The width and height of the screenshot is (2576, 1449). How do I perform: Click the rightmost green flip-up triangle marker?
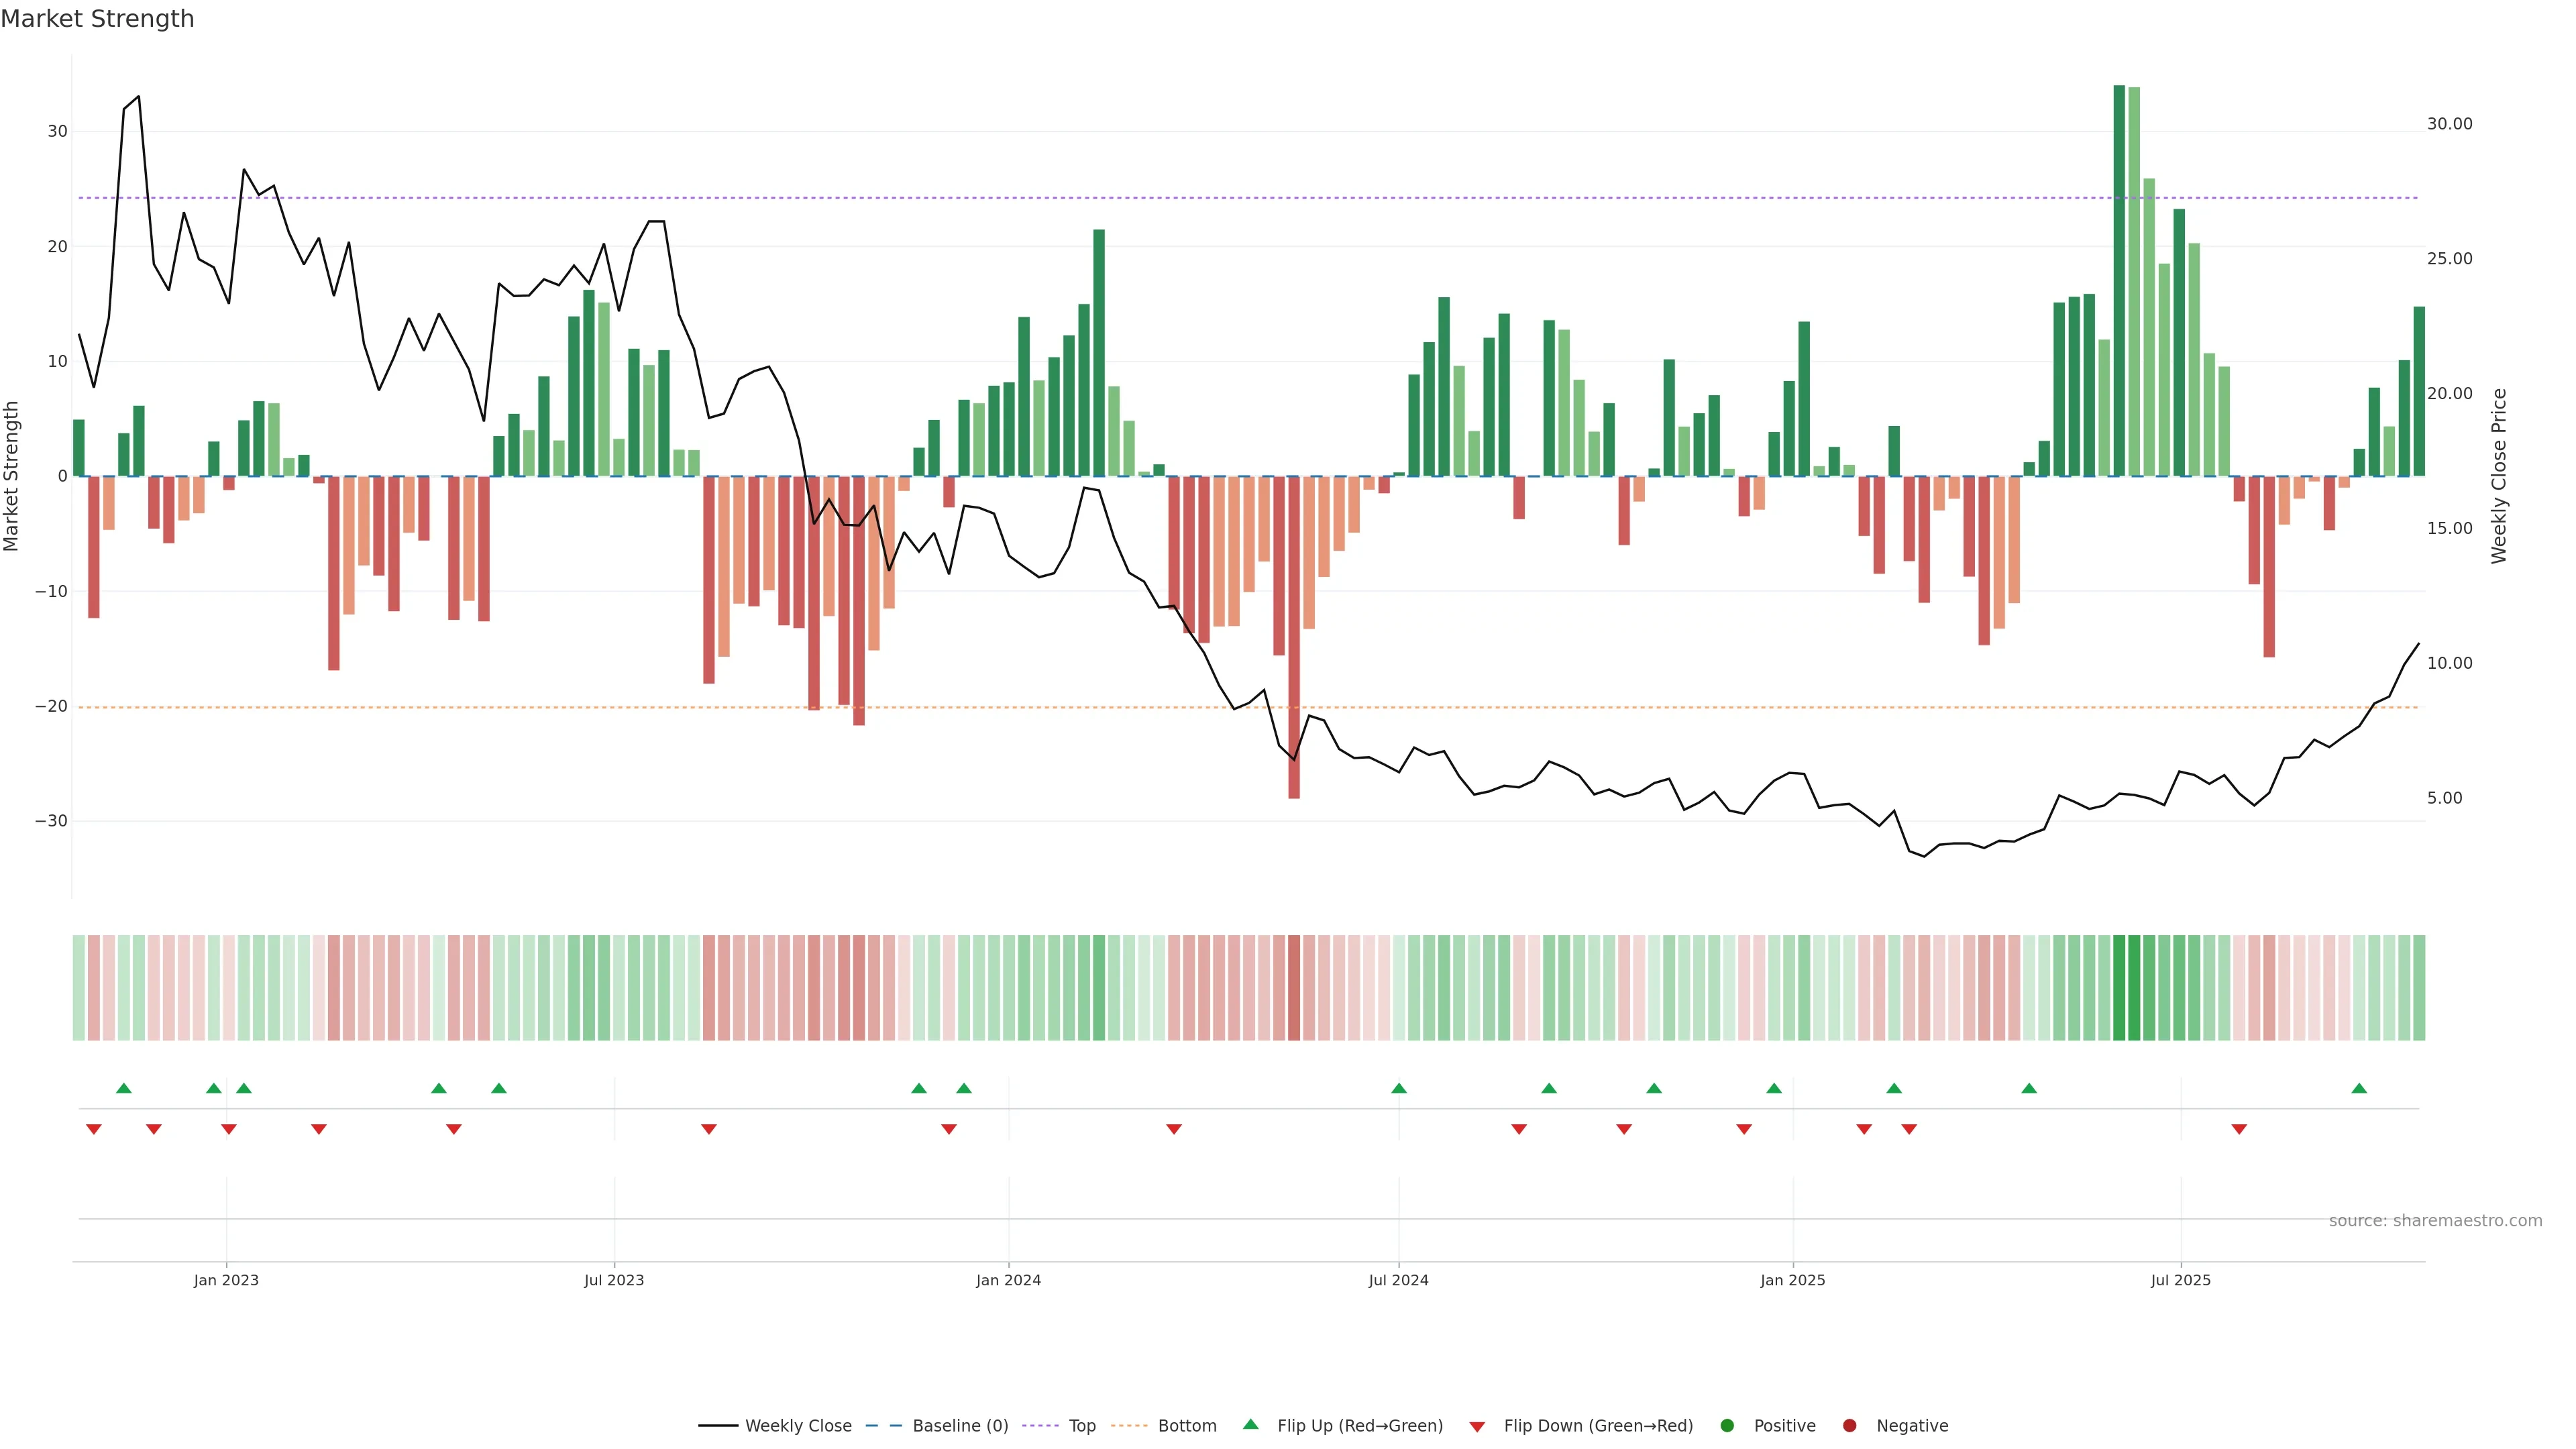[x=2359, y=1088]
